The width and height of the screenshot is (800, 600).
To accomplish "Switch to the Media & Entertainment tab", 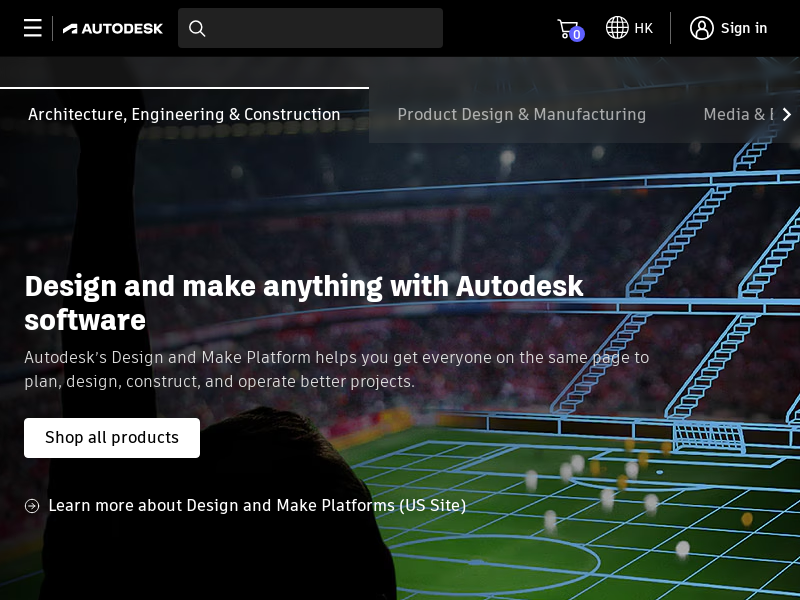I will pyautogui.click(x=738, y=115).
